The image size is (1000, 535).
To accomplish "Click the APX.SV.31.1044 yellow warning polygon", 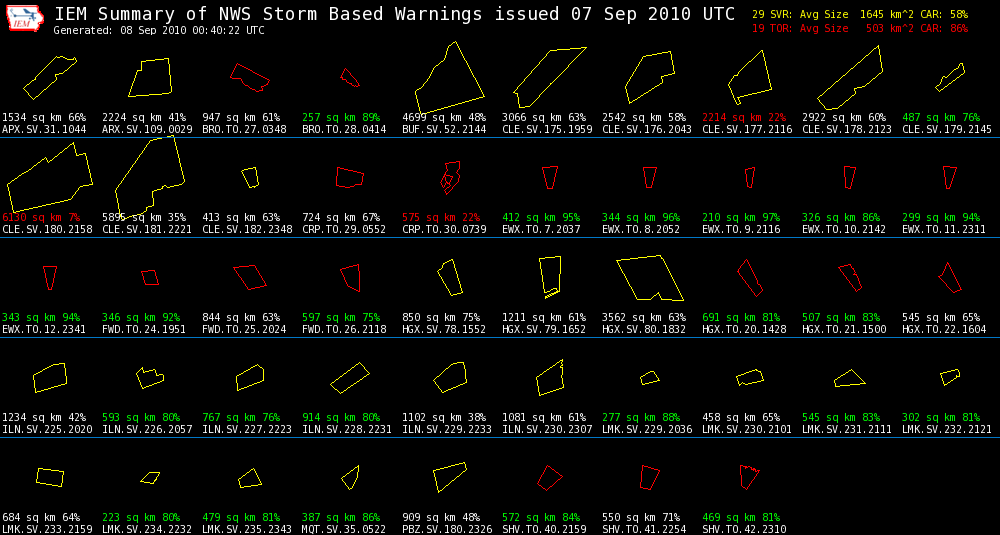I will (50, 77).
